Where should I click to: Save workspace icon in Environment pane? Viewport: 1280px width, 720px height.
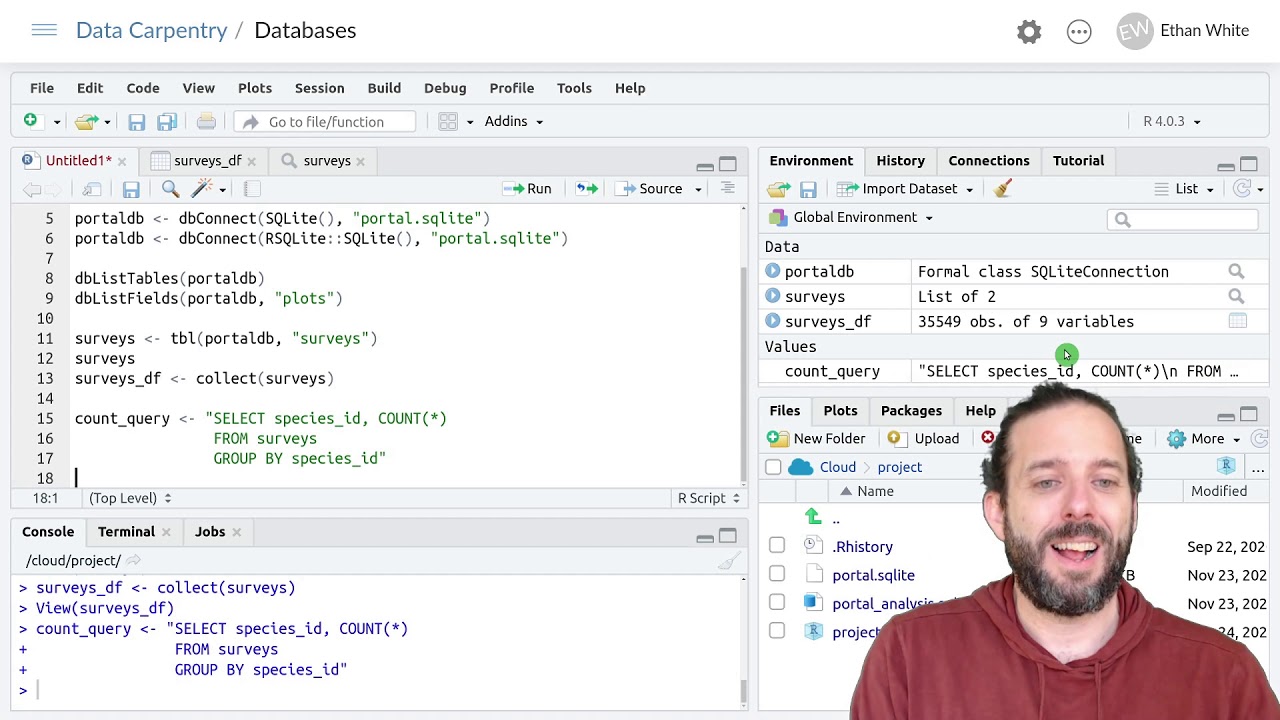808,188
